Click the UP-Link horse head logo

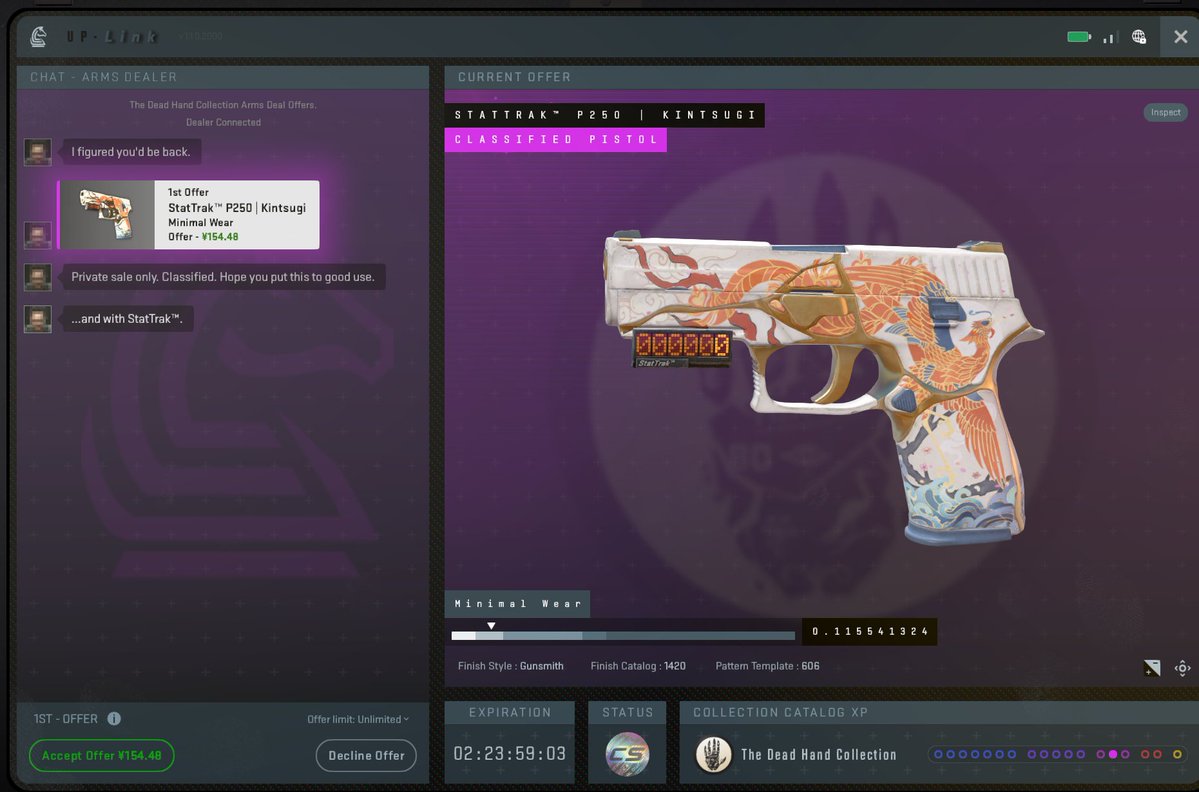click(x=38, y=37)
